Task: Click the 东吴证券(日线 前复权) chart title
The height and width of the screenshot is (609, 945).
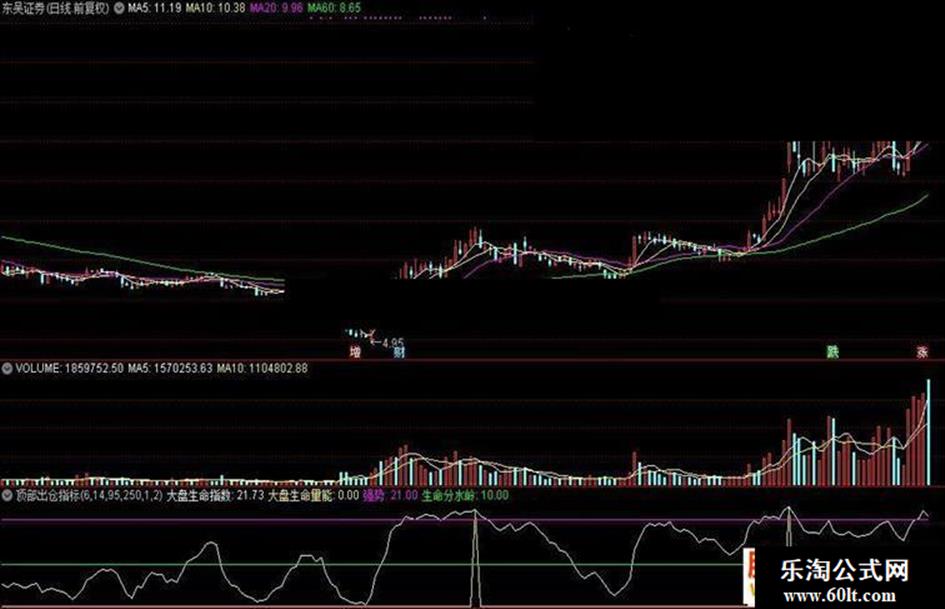Action: pyautogui.click(x=56, y=8)
